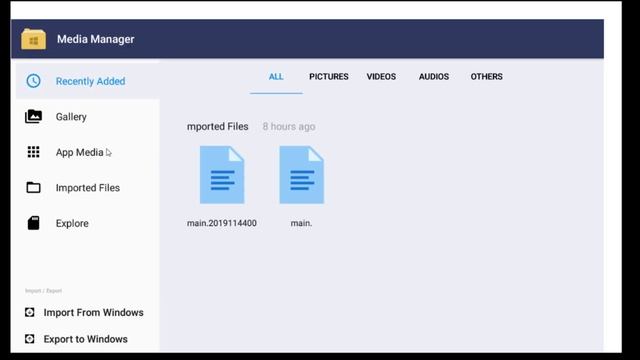Click the Media Manager title text

(96, 39)
